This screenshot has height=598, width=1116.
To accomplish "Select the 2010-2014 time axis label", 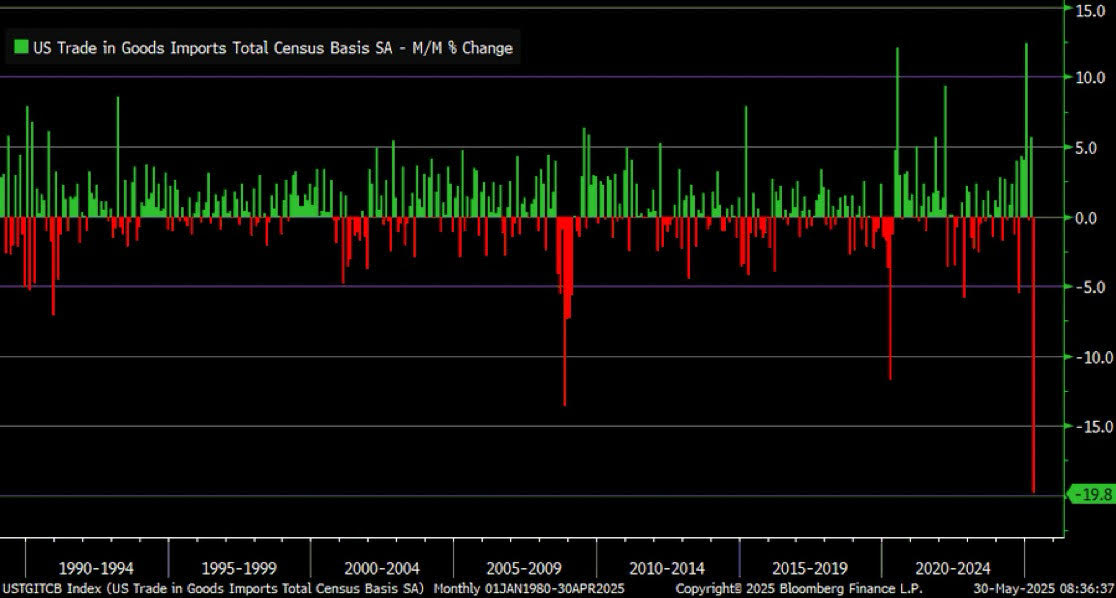I will click(x=667, y=568).
